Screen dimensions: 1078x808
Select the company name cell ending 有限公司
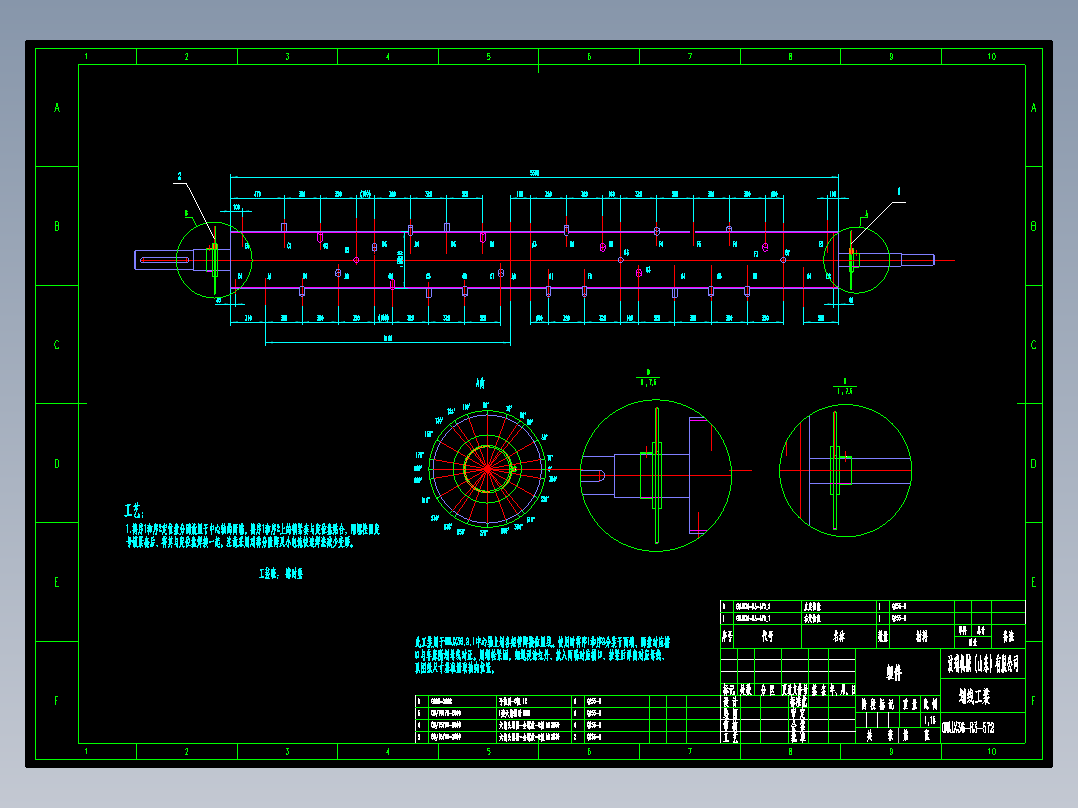pos(982,664)
